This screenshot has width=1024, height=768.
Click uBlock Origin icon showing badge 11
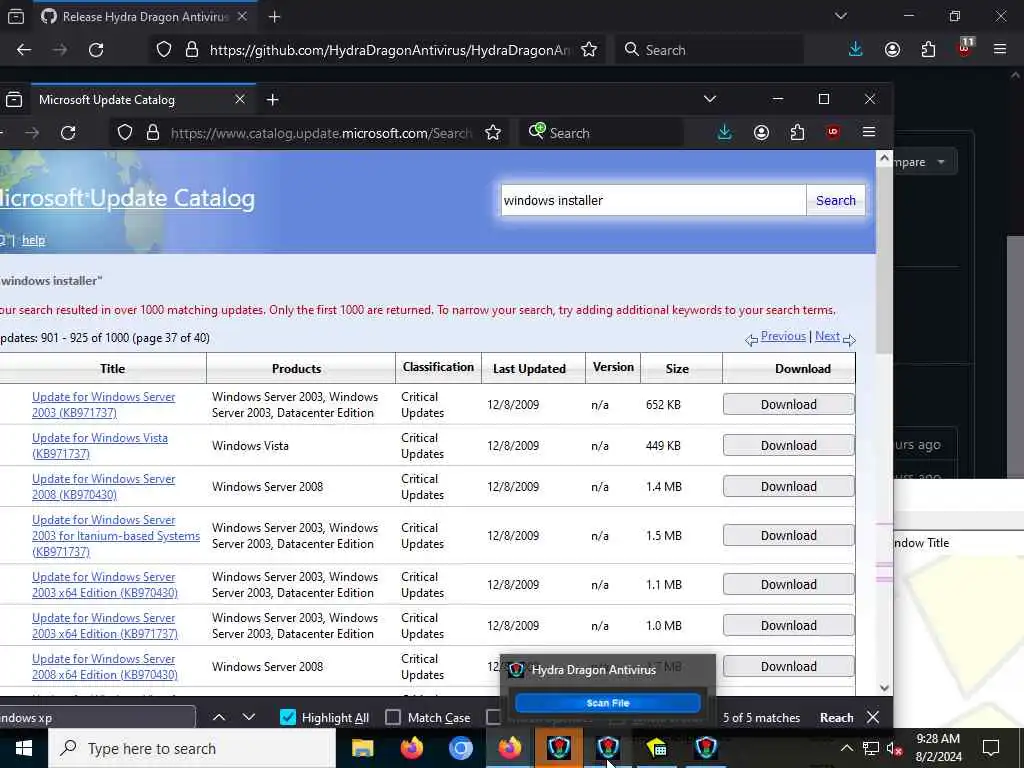pos(965,48)
